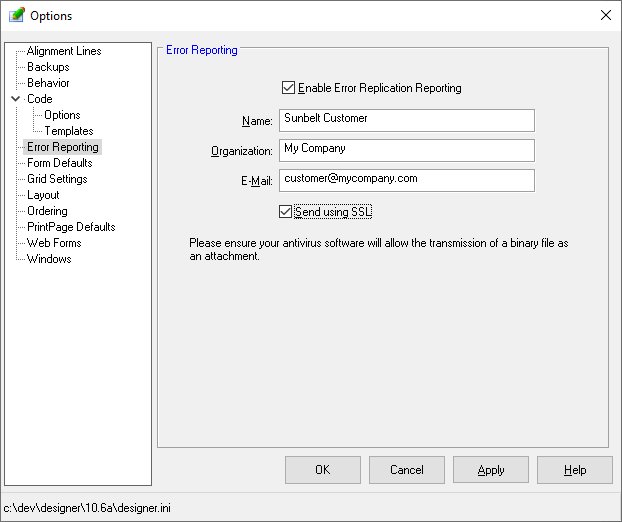The width and height of the screenshot is (622, 522).
Task: Collapse the Code tree node
Action: 15,99
